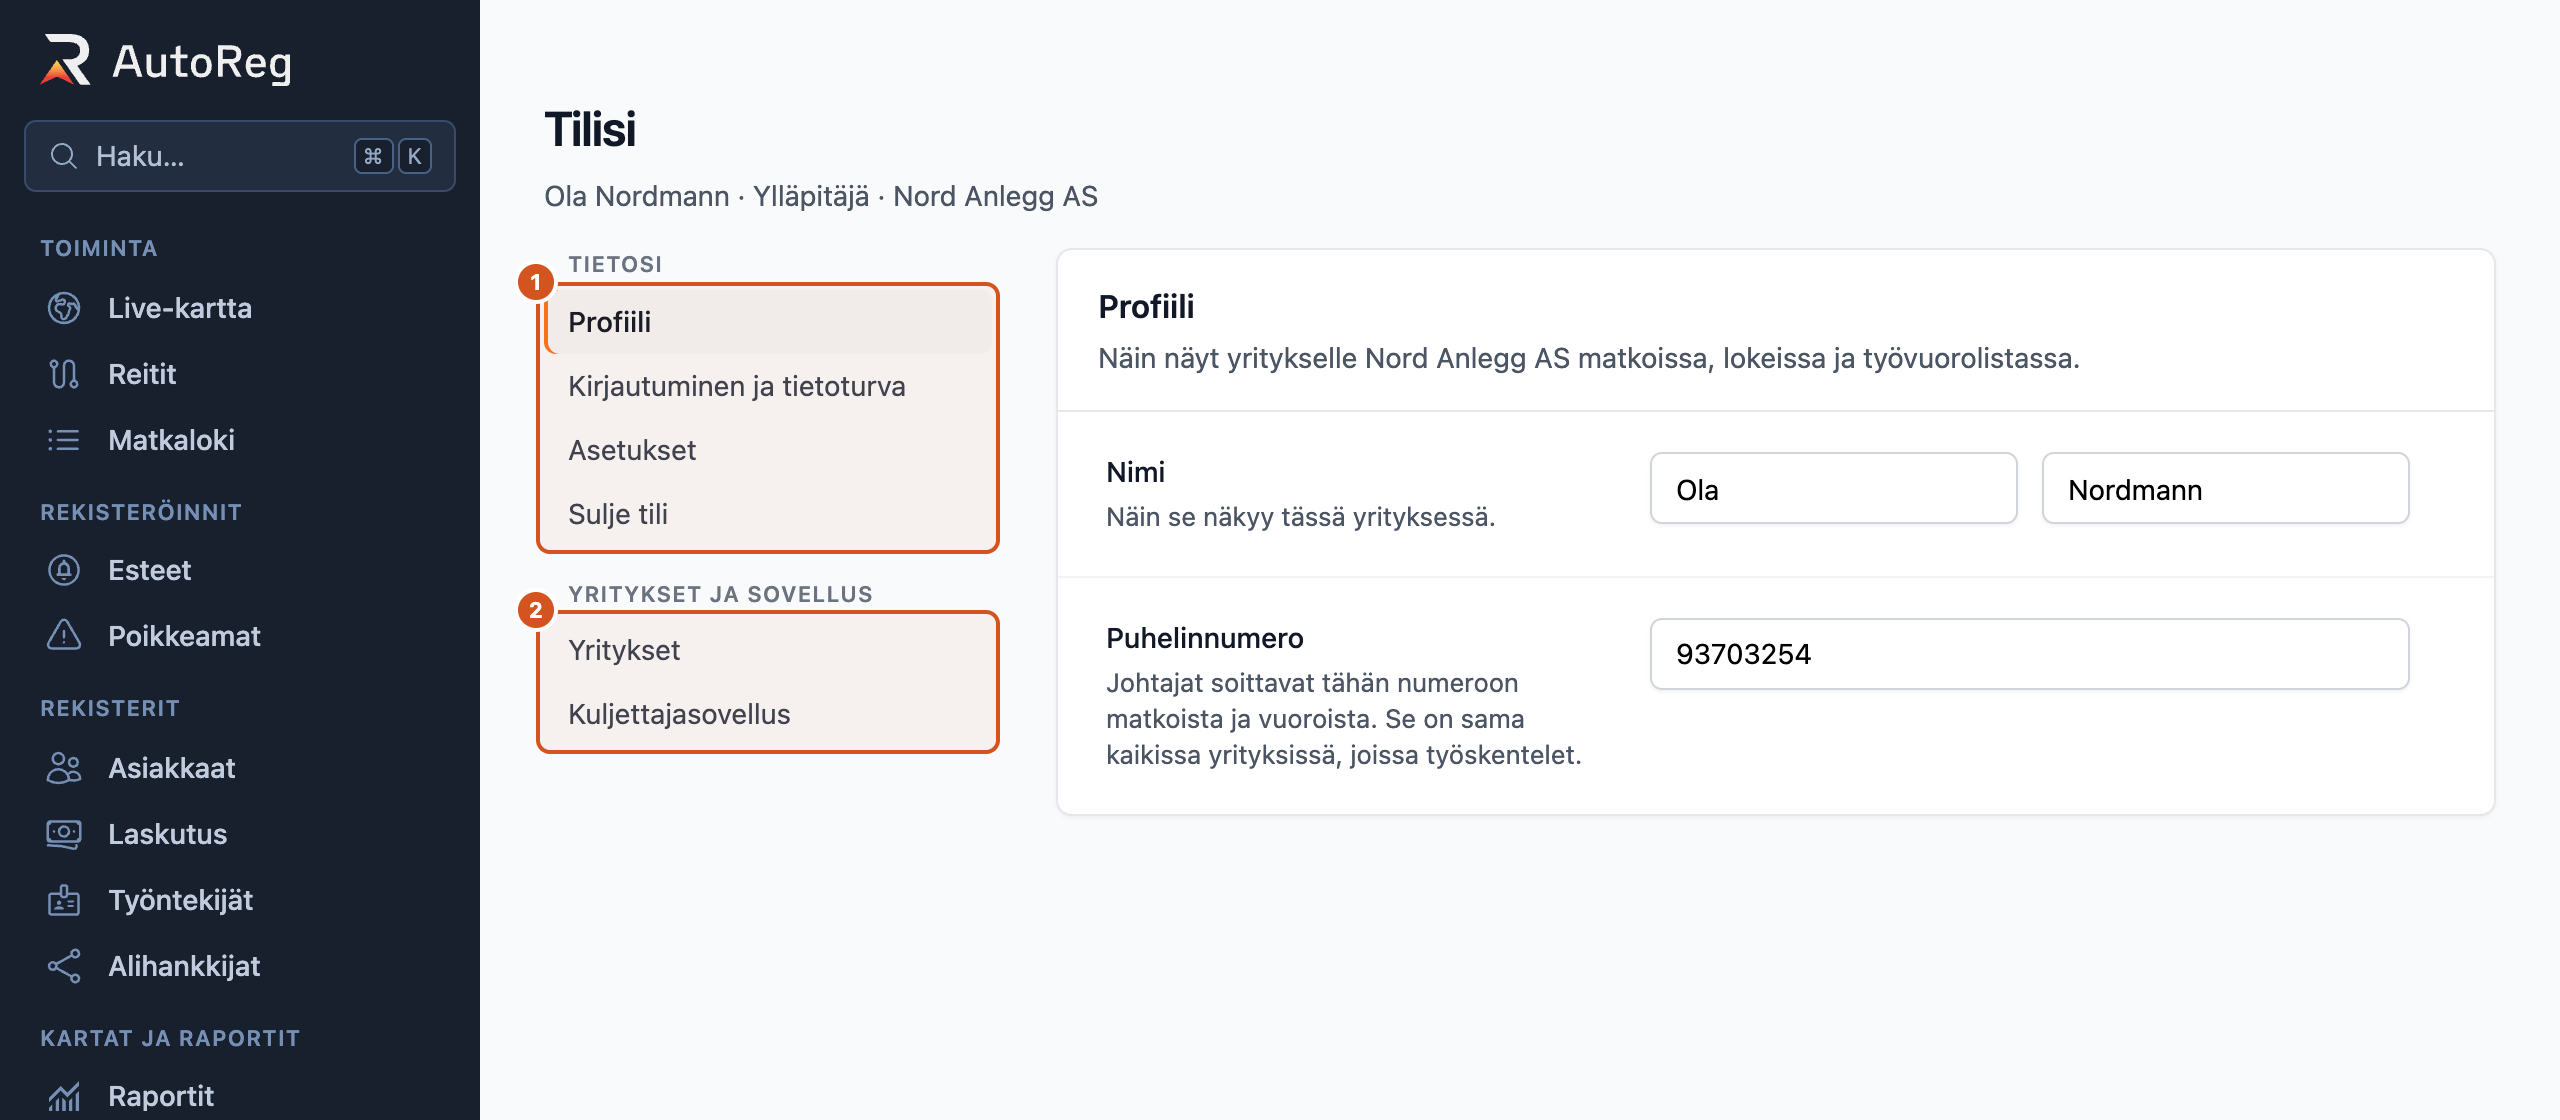Image resolution: width=2560 pixels, height=1120 pixels.
Task: Click the Reitit route icon
Action: pyautogui.click(x=64, y=374)
